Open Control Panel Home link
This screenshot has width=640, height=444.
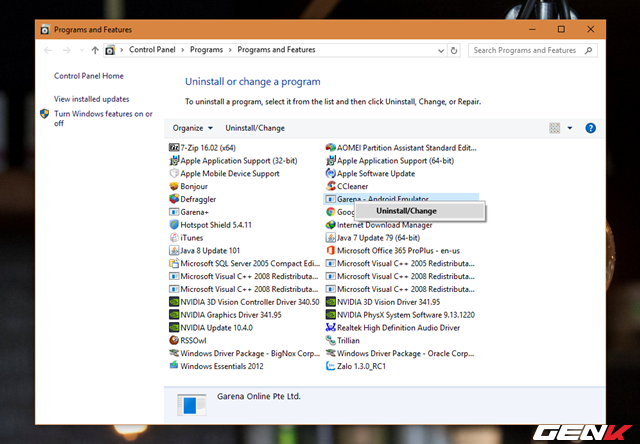[x=89, y=76]
